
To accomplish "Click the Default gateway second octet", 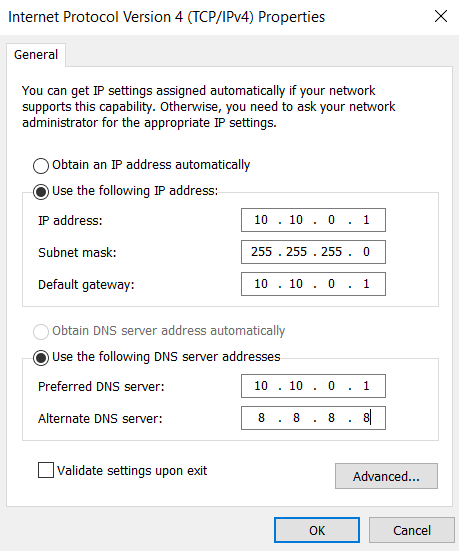I will tap(296, 284).
